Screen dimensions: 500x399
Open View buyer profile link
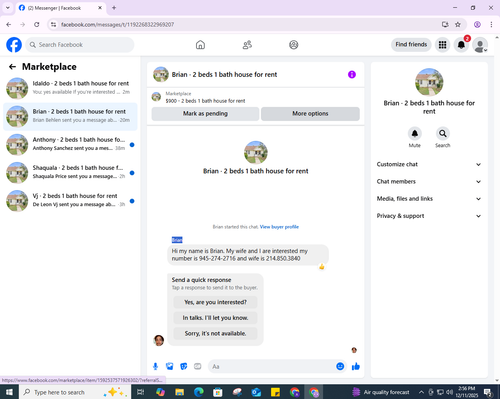[279, 227]
